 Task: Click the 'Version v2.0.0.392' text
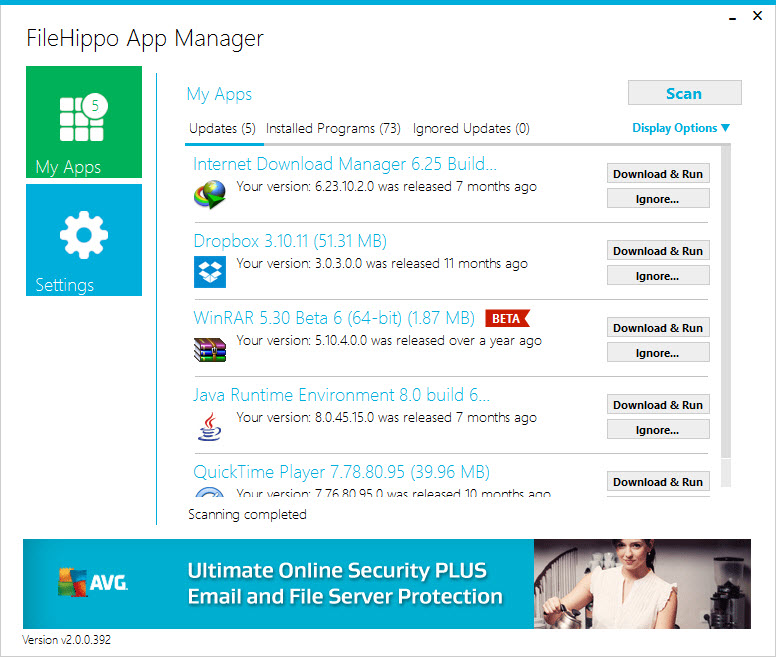pyautogui.click(x=66, y=640)
